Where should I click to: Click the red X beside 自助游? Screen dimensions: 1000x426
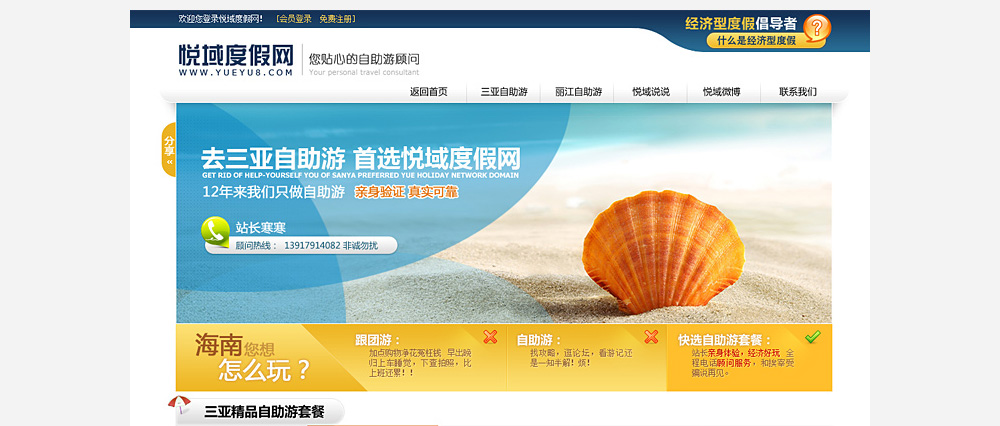651,337
